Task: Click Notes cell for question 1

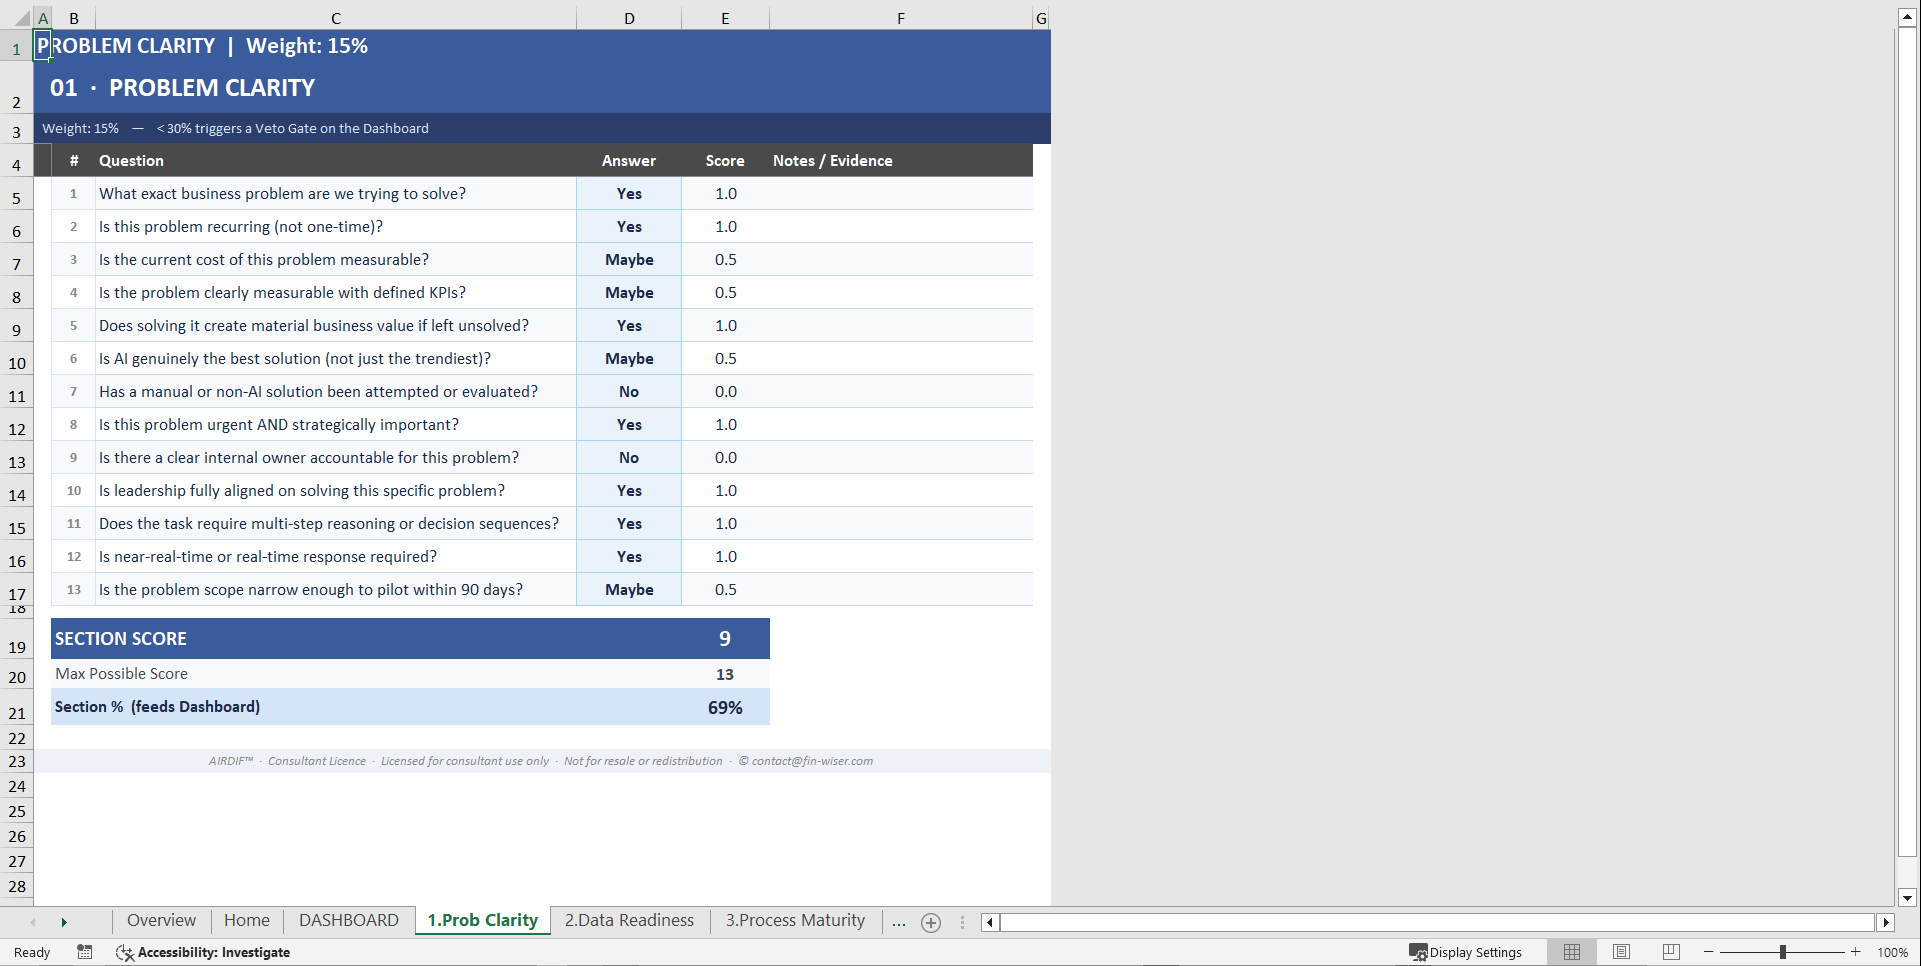Action: [x=901, y=194]
